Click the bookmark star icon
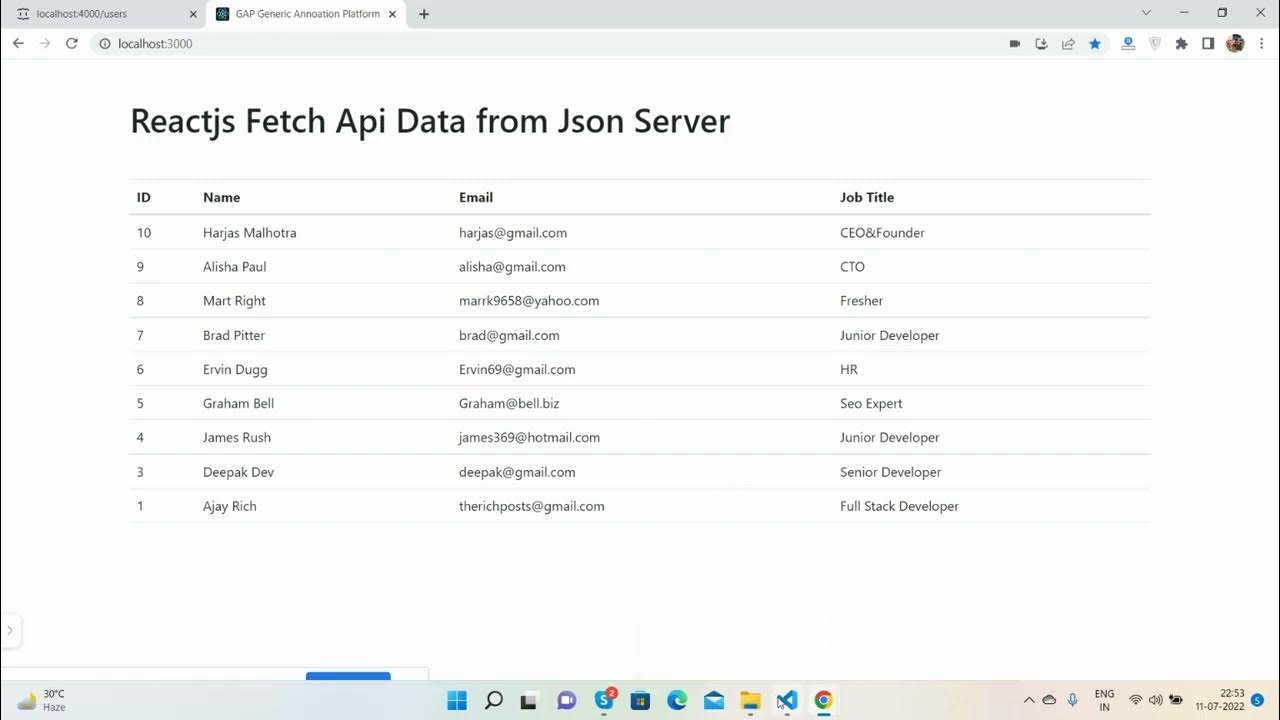Image resolution: width=1280 pixels, height=720 pixels. point(1095,44)
